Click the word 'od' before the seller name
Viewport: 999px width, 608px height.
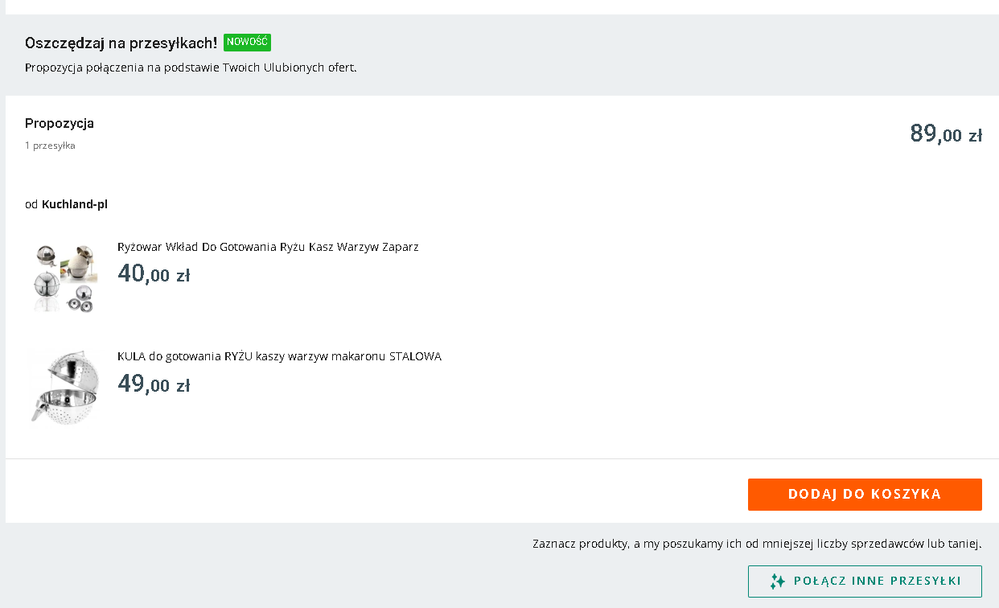point(31,204)
